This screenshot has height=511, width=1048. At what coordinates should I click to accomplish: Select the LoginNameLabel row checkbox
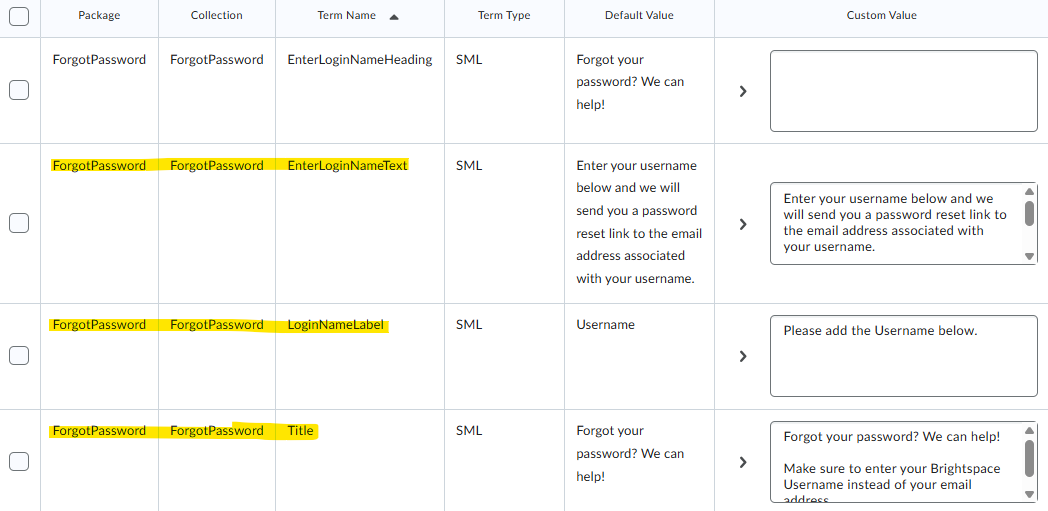[19, 355]
